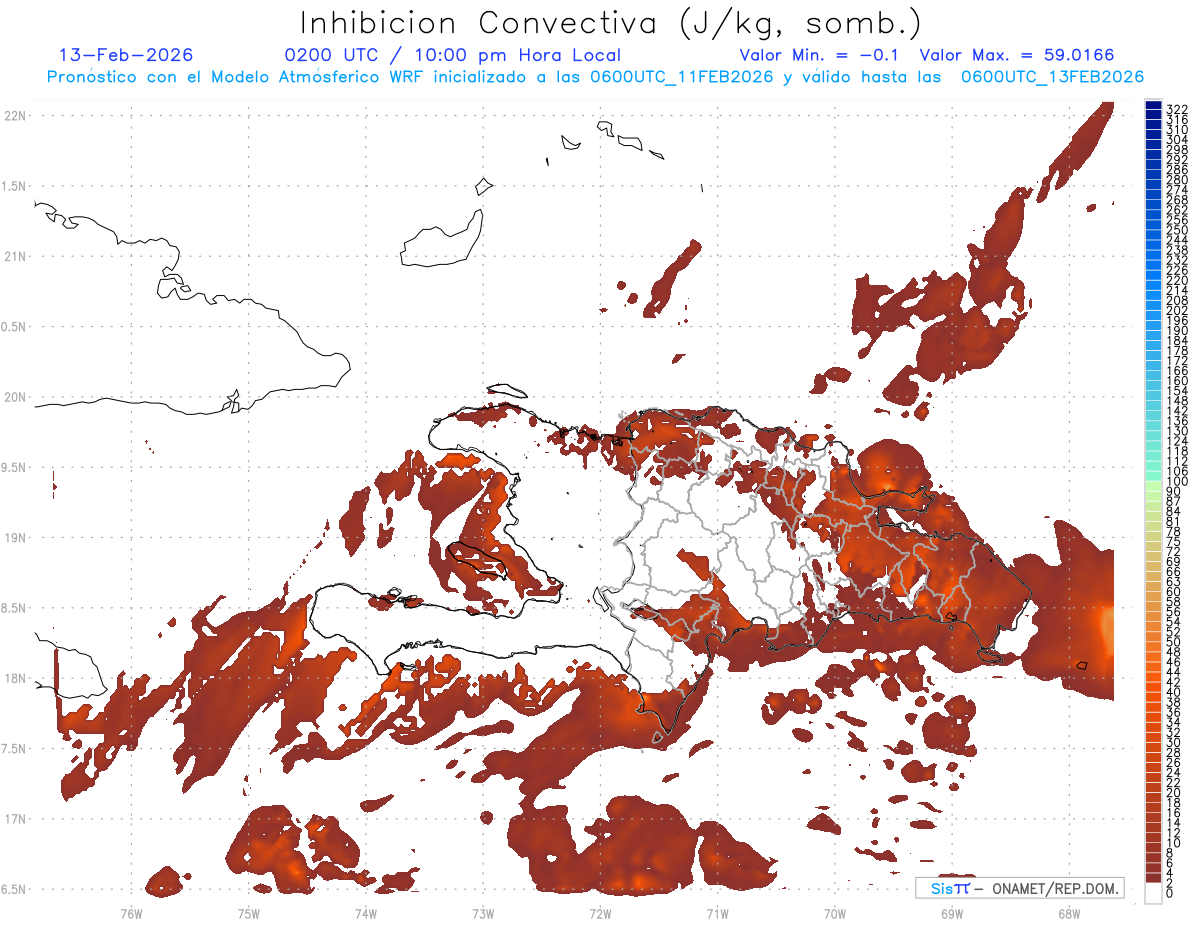Click the '70W' longitude label

point(835,913)
